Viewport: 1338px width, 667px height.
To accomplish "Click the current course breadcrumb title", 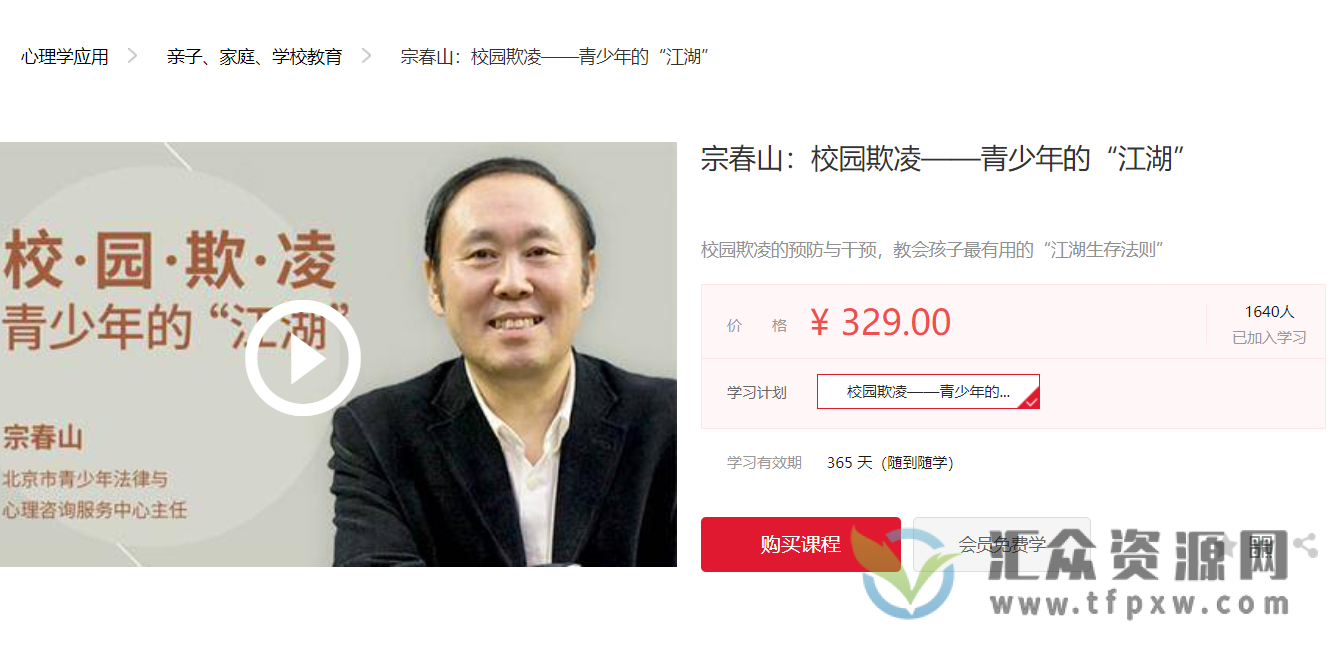I will pyautogui.click(x=555, y=56).
